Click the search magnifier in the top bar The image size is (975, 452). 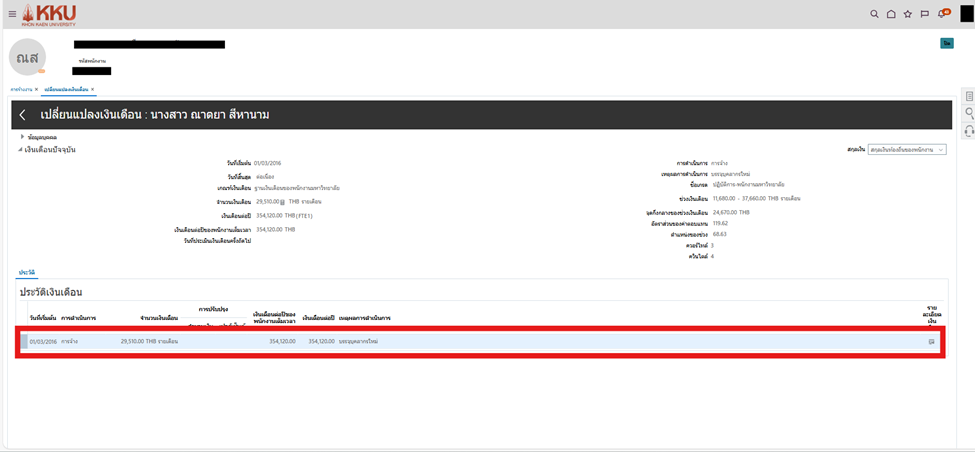coord(874,14)
